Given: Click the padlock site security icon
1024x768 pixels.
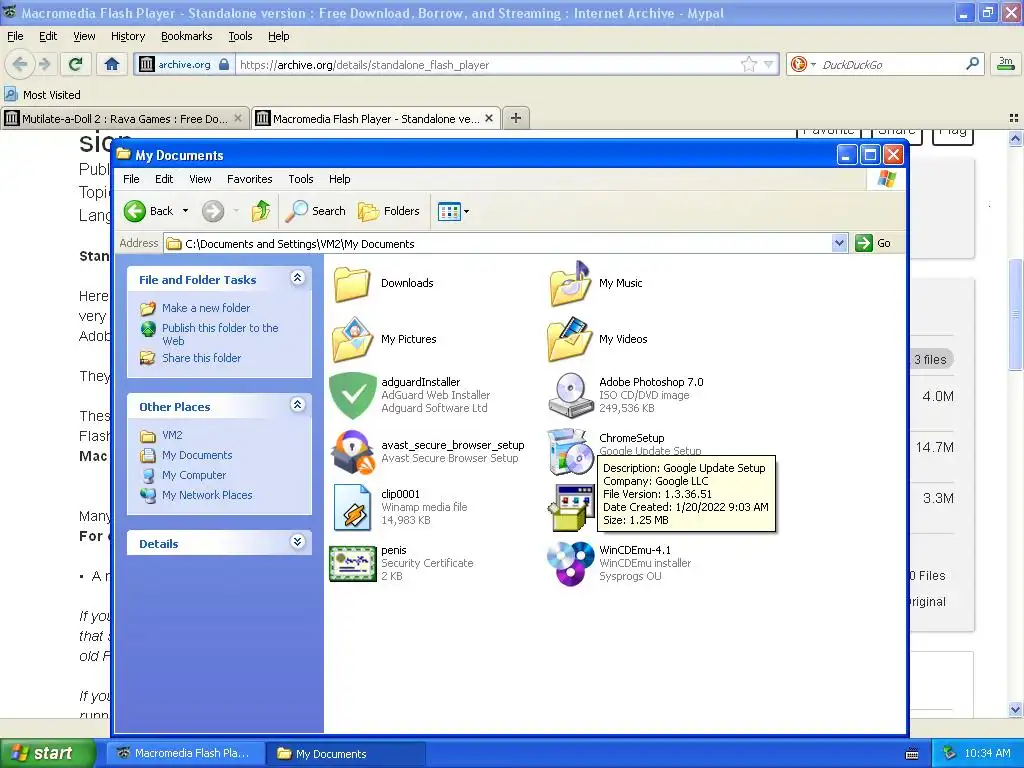Looking at the screenshot, I should click(x=224, y=64).
